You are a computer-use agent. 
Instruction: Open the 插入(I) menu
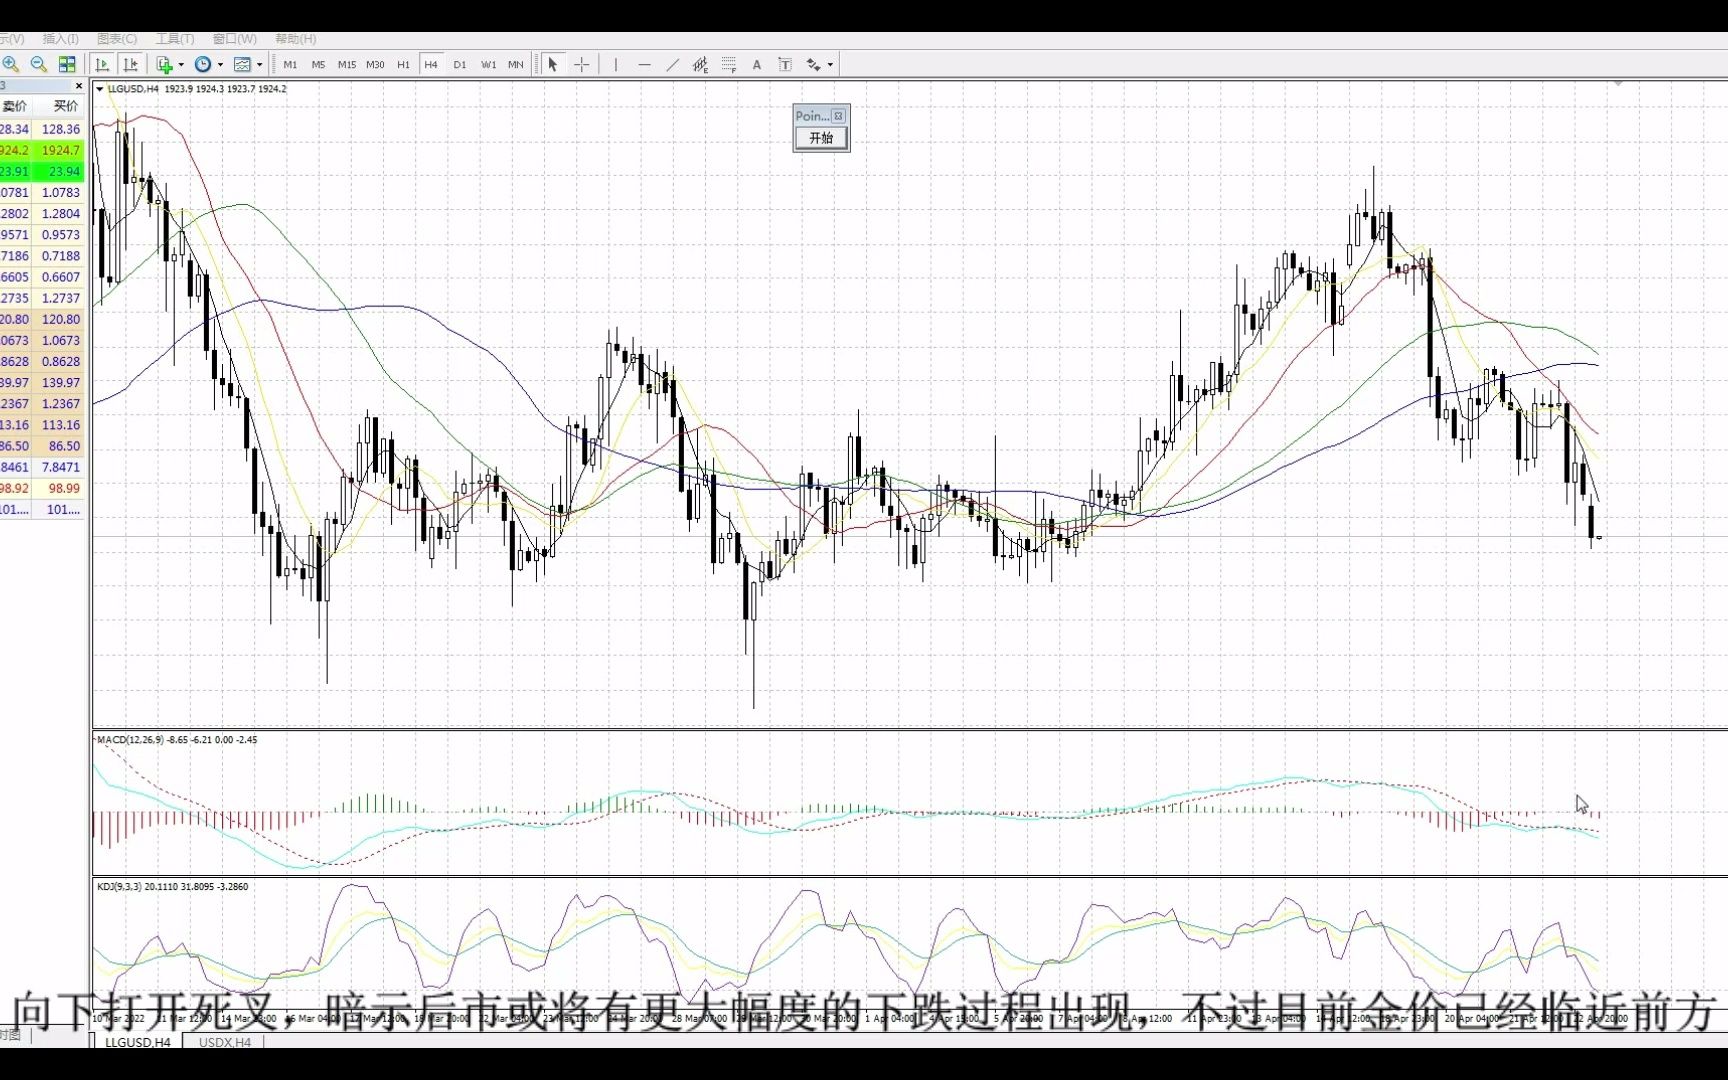tap(60, 39)
